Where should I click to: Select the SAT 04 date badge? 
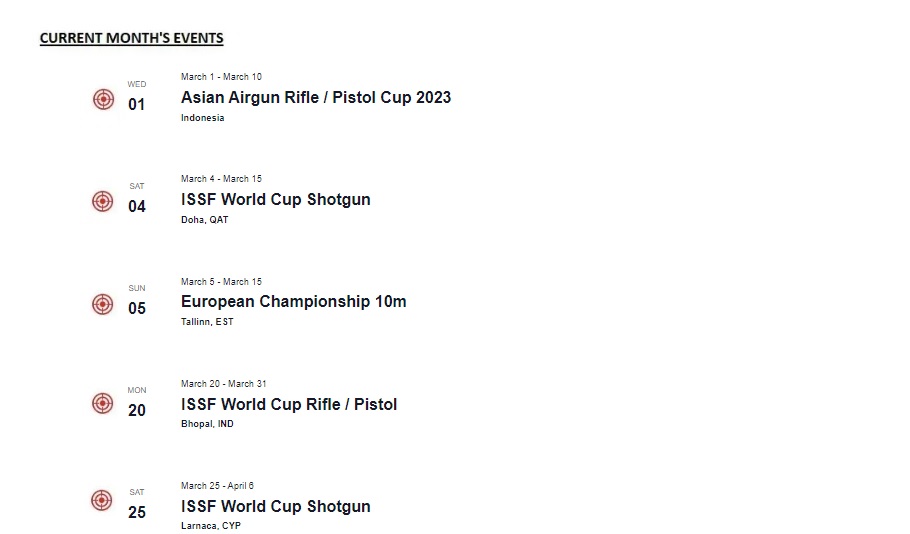[x=137, y=200]
